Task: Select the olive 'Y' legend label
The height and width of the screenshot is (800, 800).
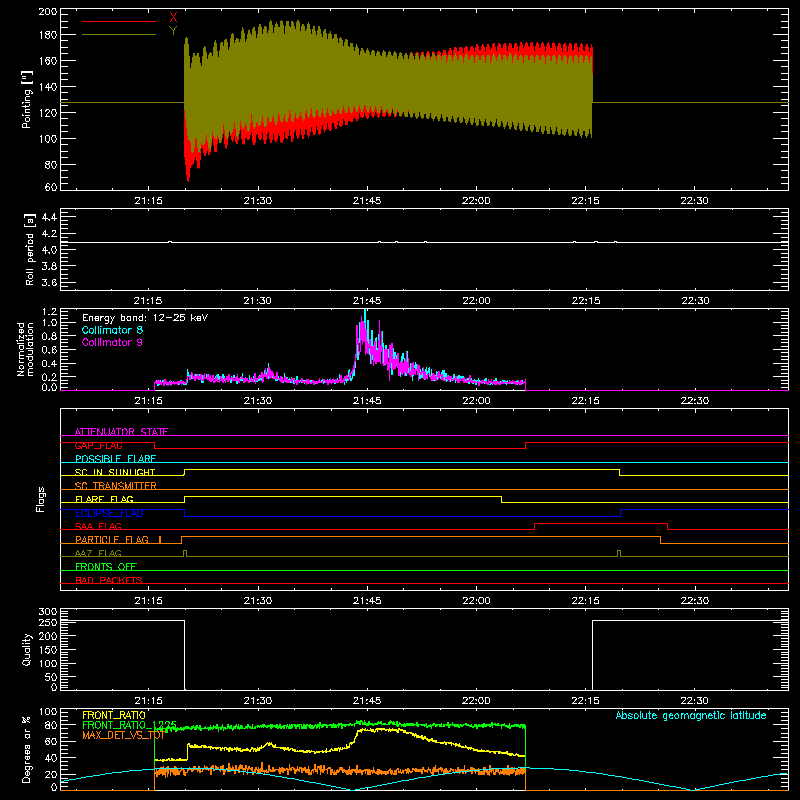Action: click(173, 30)
